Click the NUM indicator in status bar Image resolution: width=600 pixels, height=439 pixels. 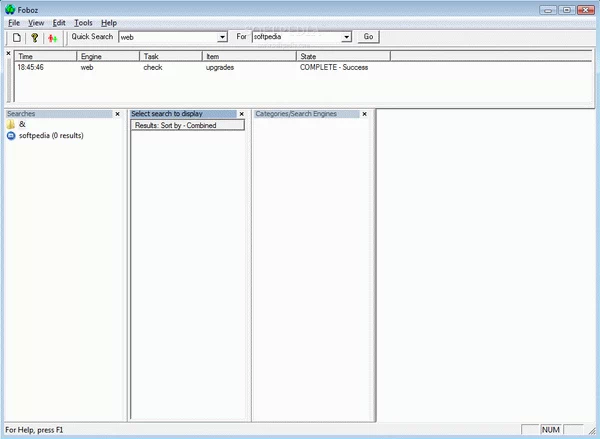(551, 430)
